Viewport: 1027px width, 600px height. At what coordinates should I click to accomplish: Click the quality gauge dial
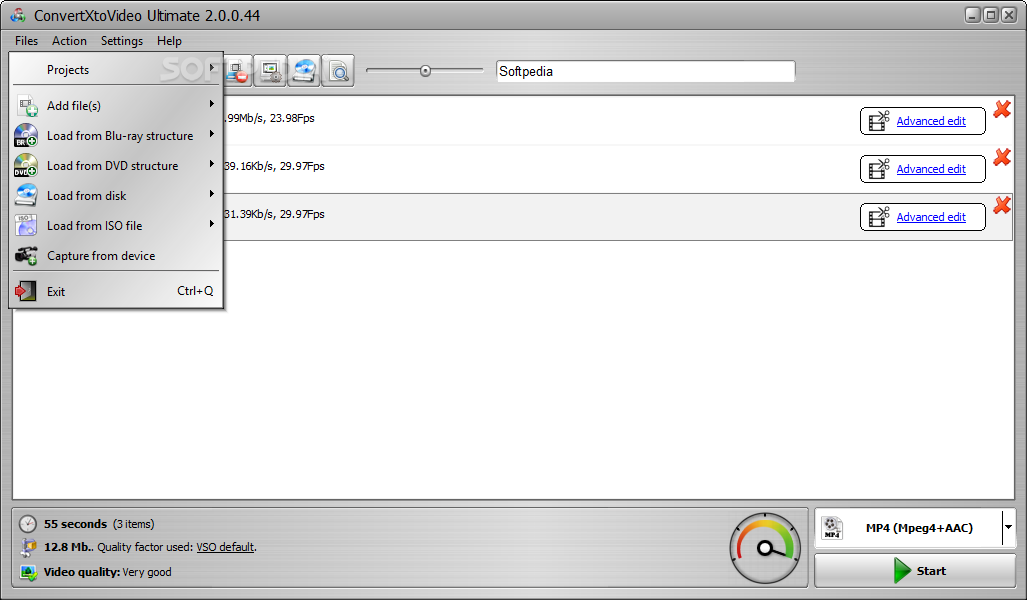[x=765, y=548]
